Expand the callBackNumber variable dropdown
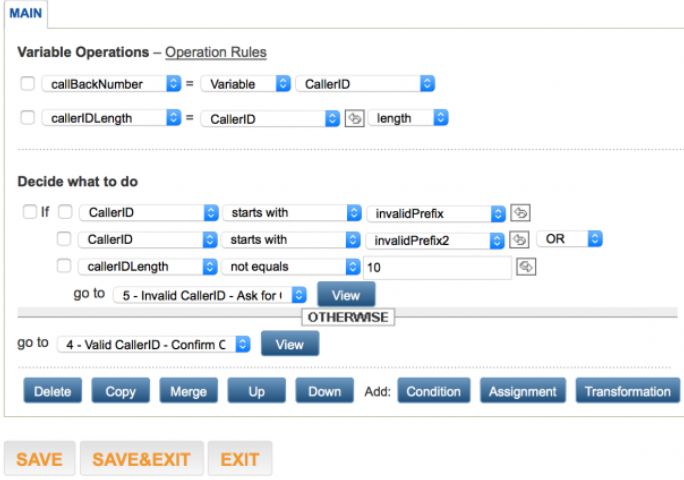Viewport: 684px width, 480px height. coord(111,84)
